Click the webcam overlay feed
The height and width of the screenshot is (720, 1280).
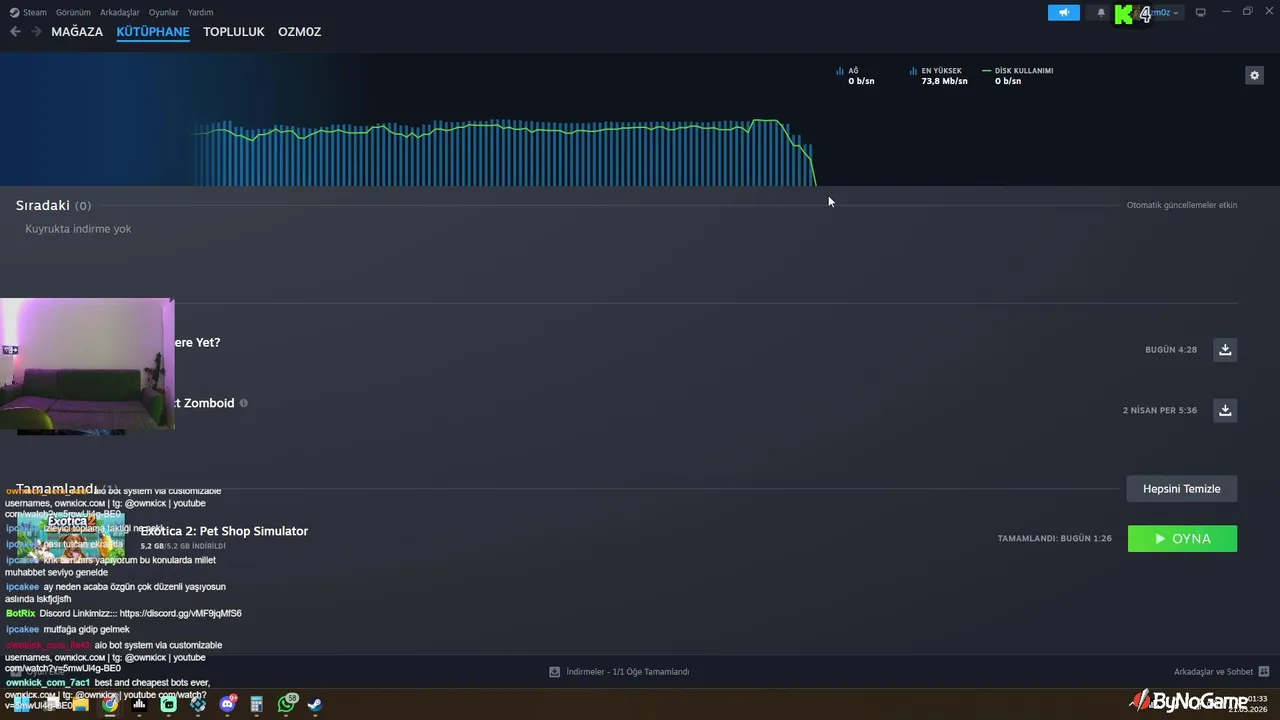click(x=87, y=363)
